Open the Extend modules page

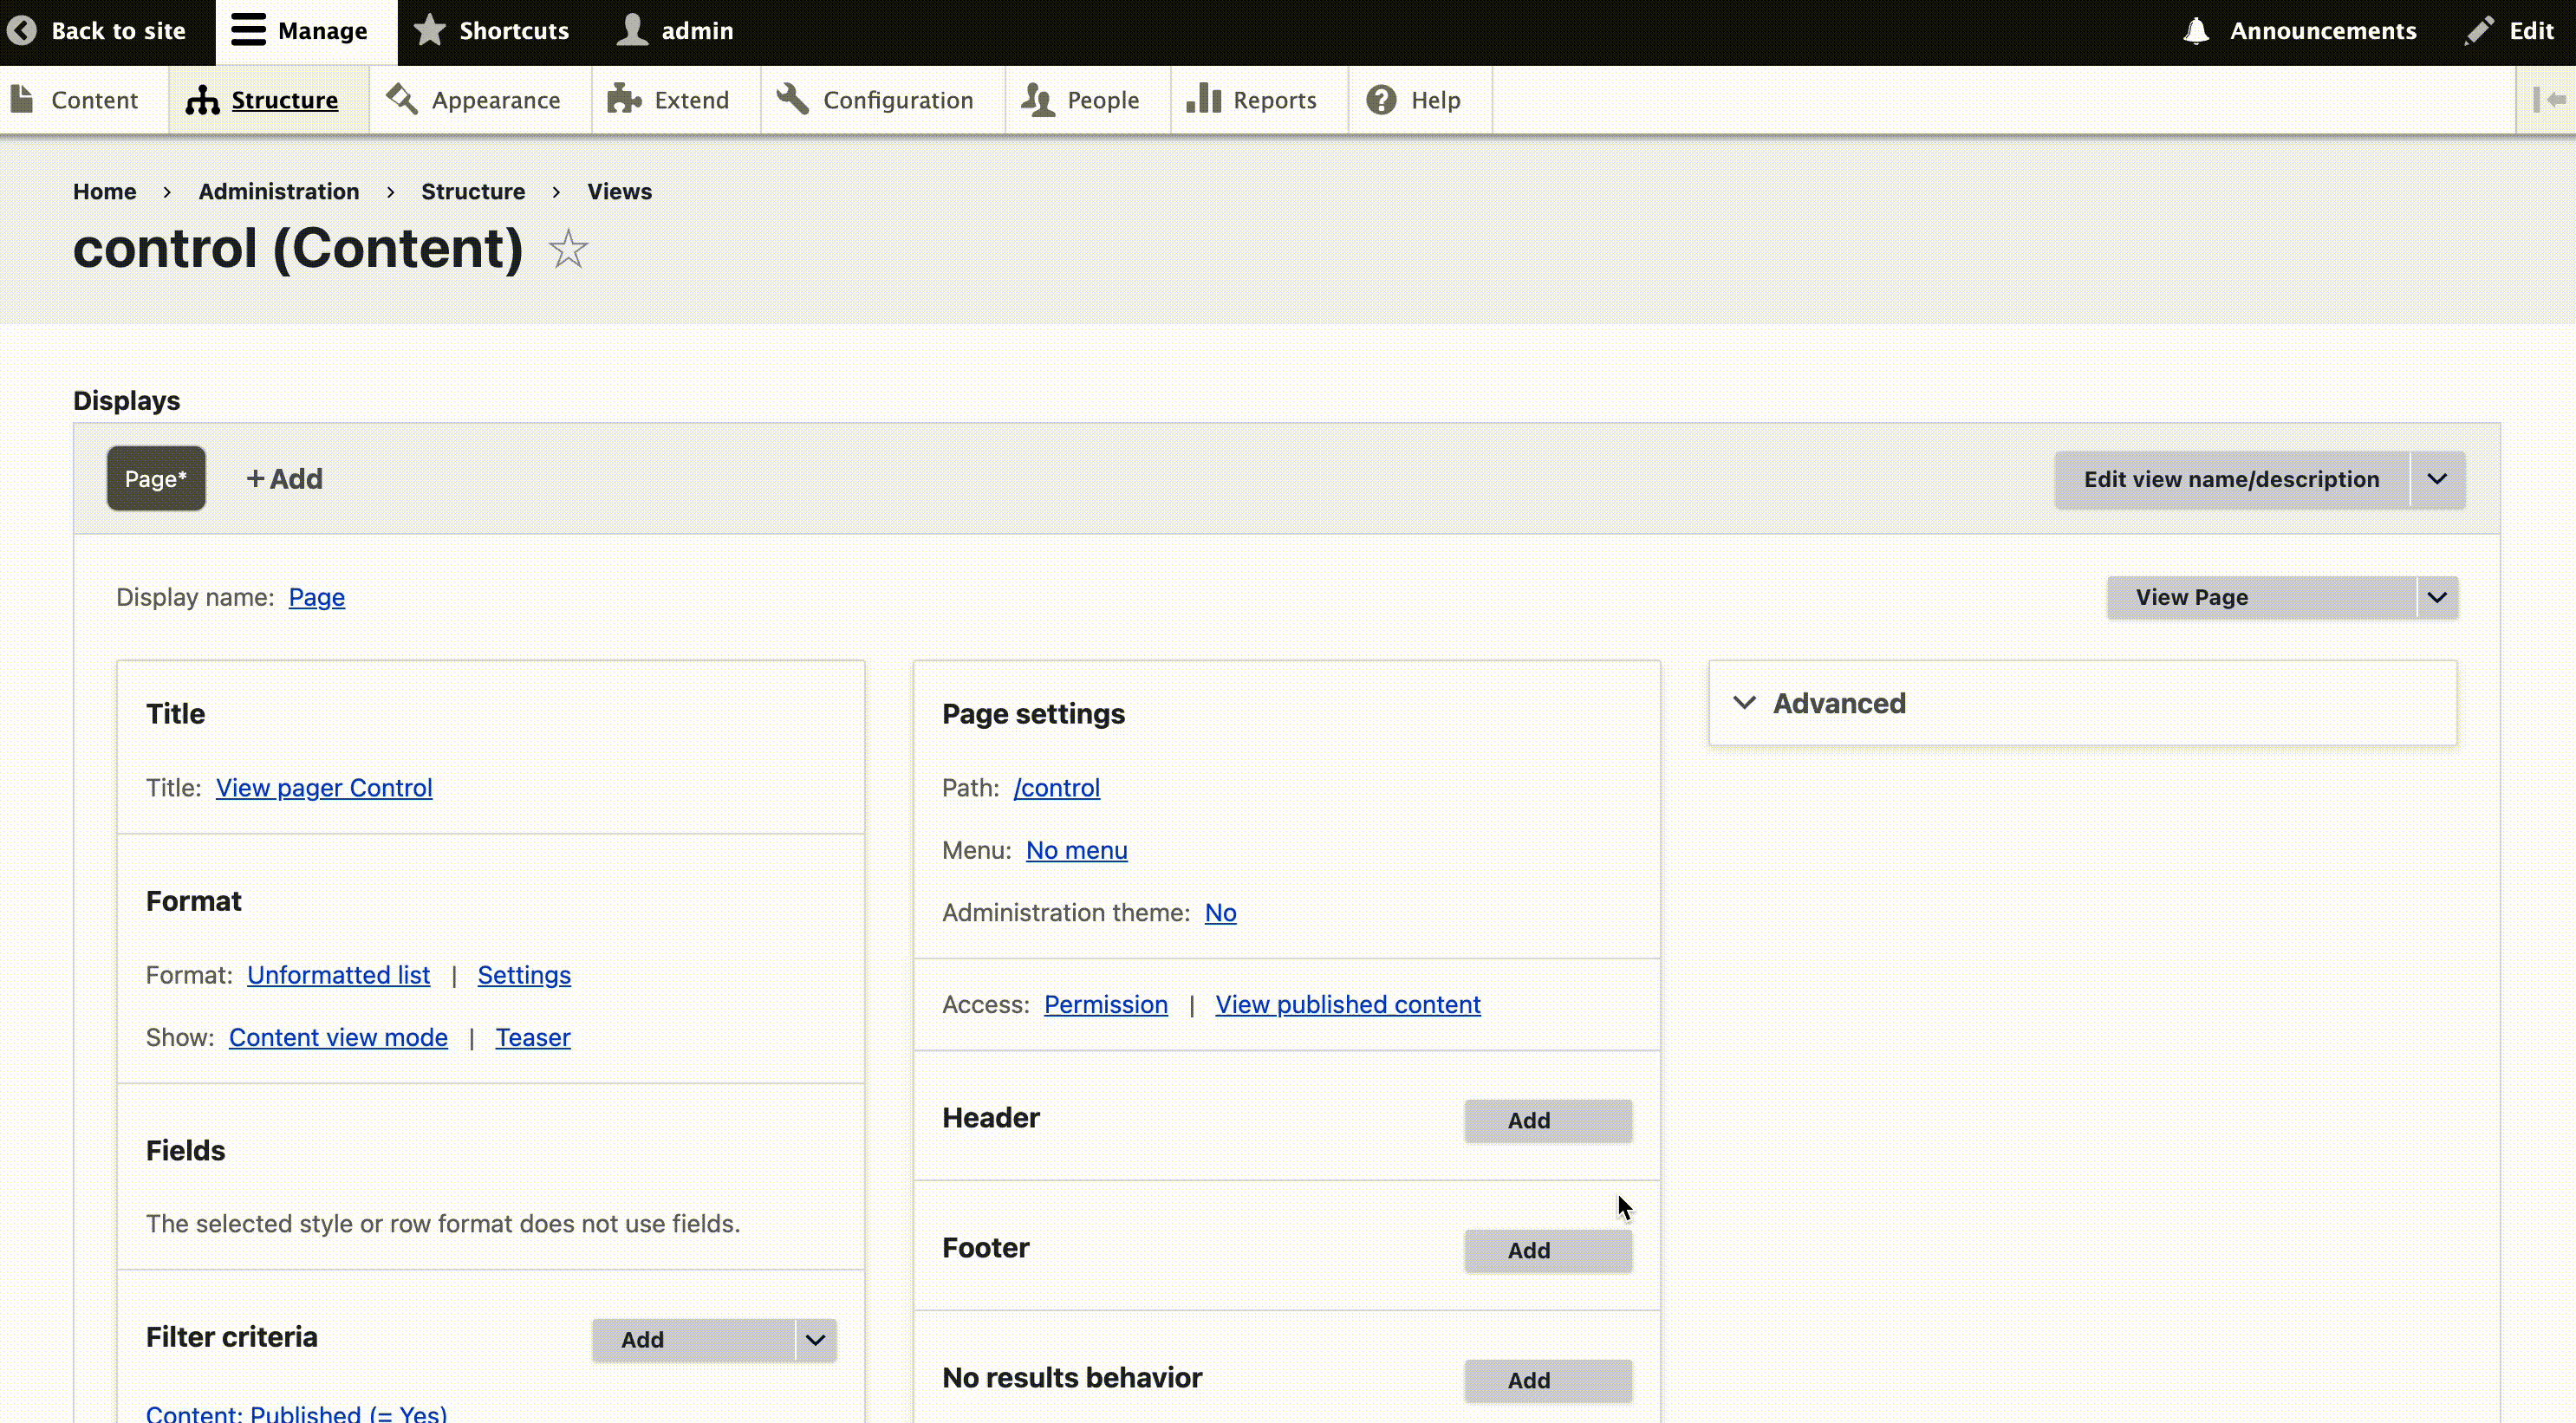(x=668, y=100)
